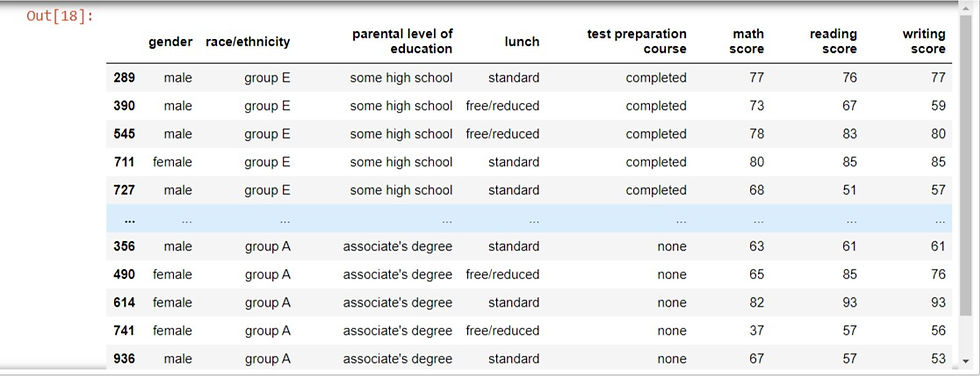Viewport: 980px width, 390px height.
Task: Click the reading score column header
Action: (833, 41)
